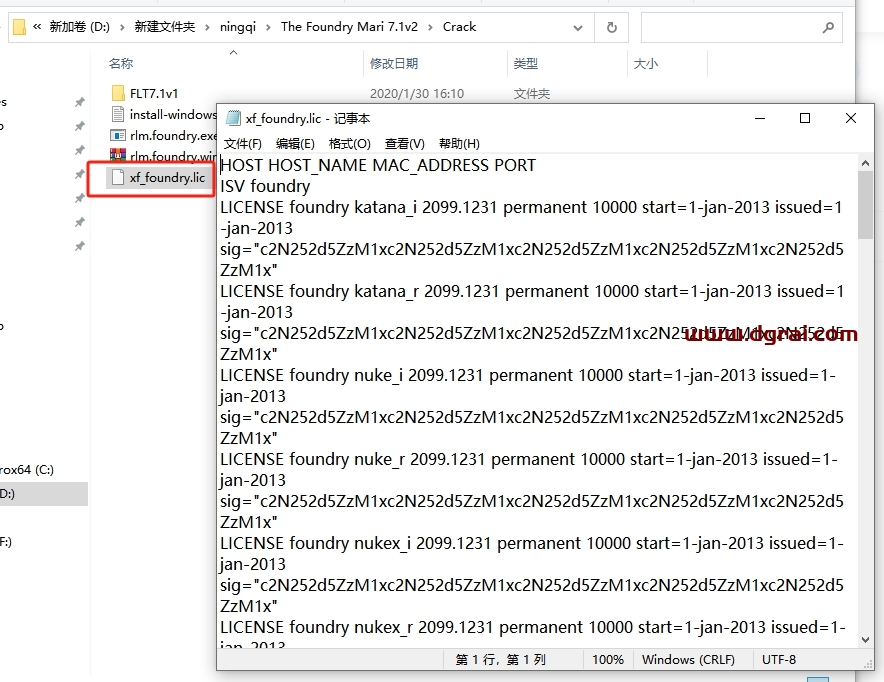Click the Windows (CRLF) status entry

688,659
